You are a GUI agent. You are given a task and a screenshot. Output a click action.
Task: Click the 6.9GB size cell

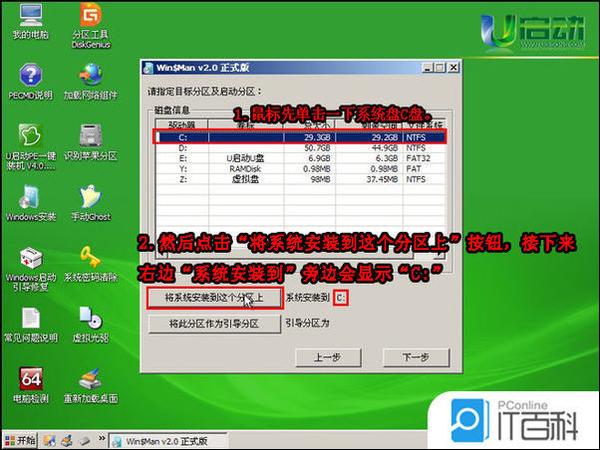(320, 158)
